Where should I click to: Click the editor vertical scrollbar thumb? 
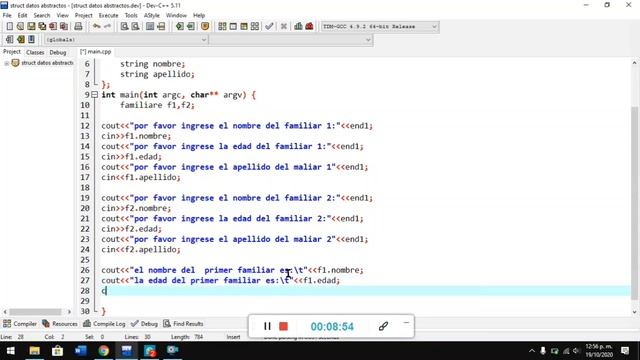[x=634, y=202]
